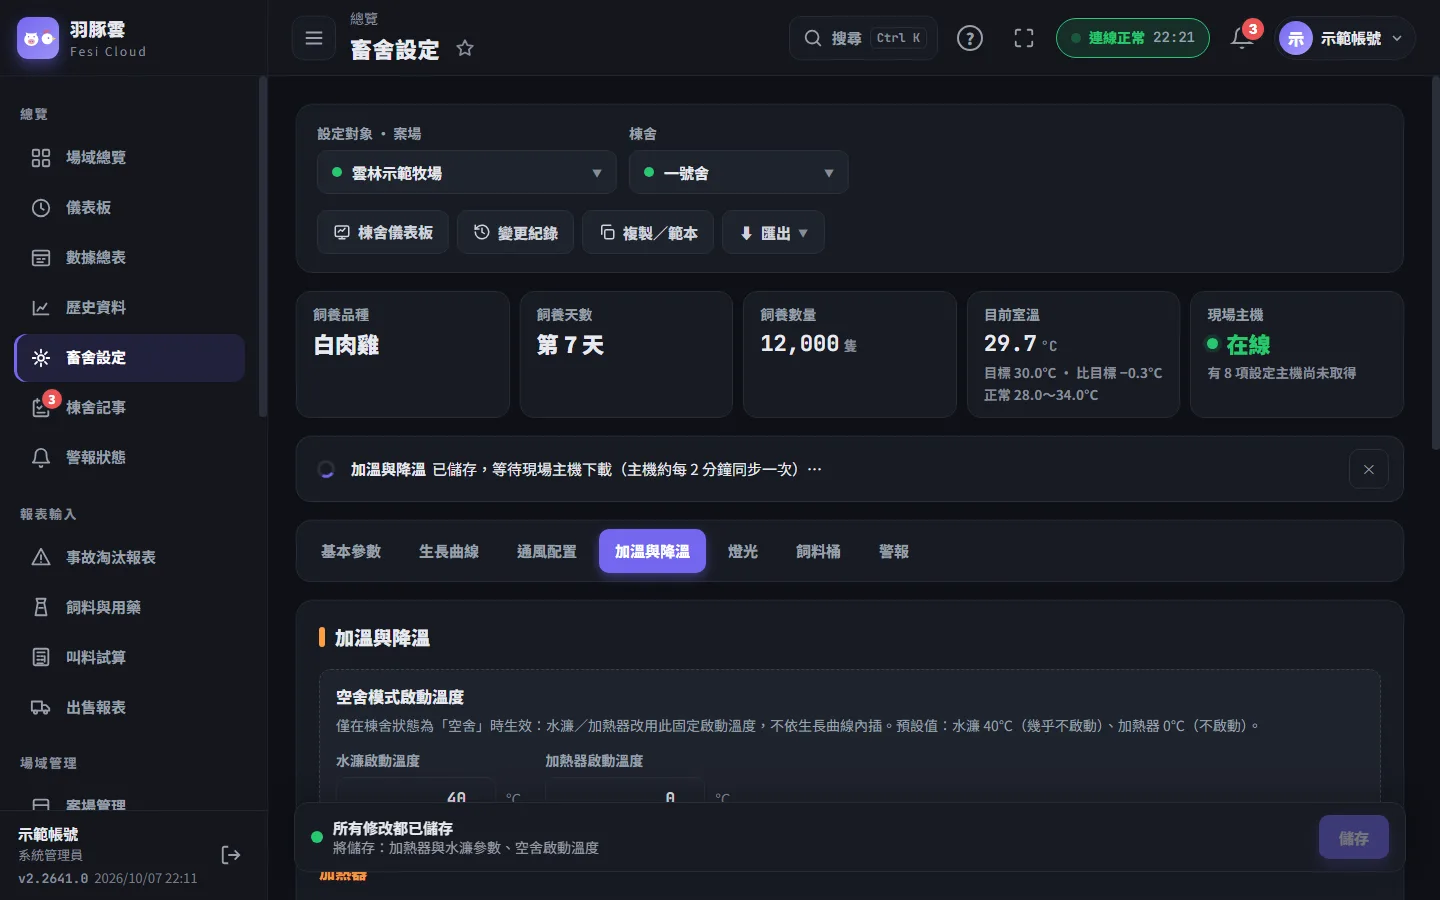1440x900 pixels.
Task: Click 複製／範本 button
Action: tap(648, 233)
